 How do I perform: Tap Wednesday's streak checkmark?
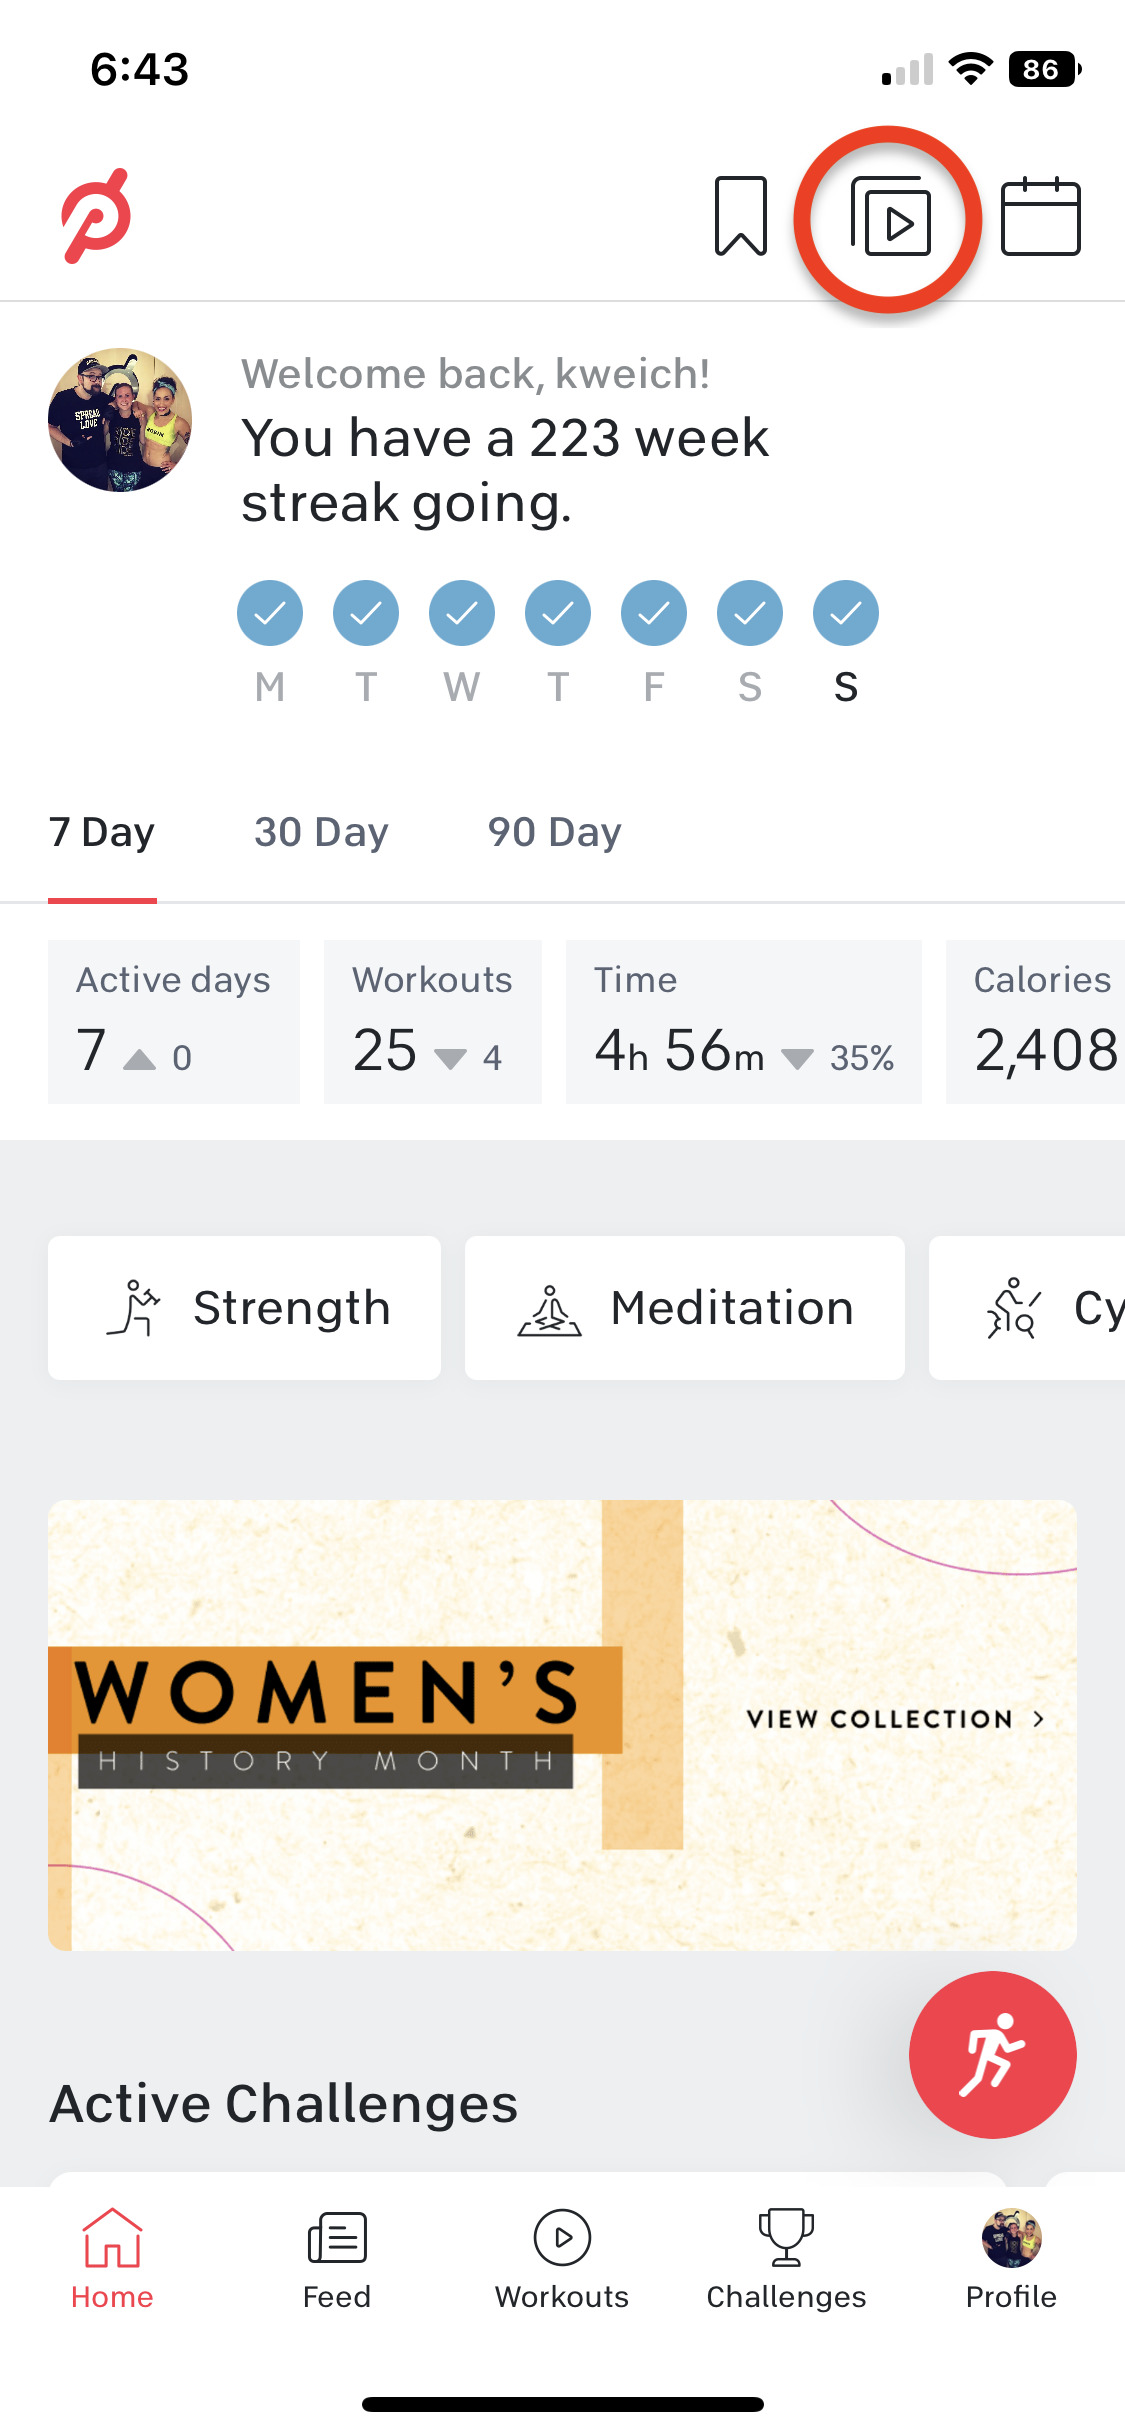[462, 613]
